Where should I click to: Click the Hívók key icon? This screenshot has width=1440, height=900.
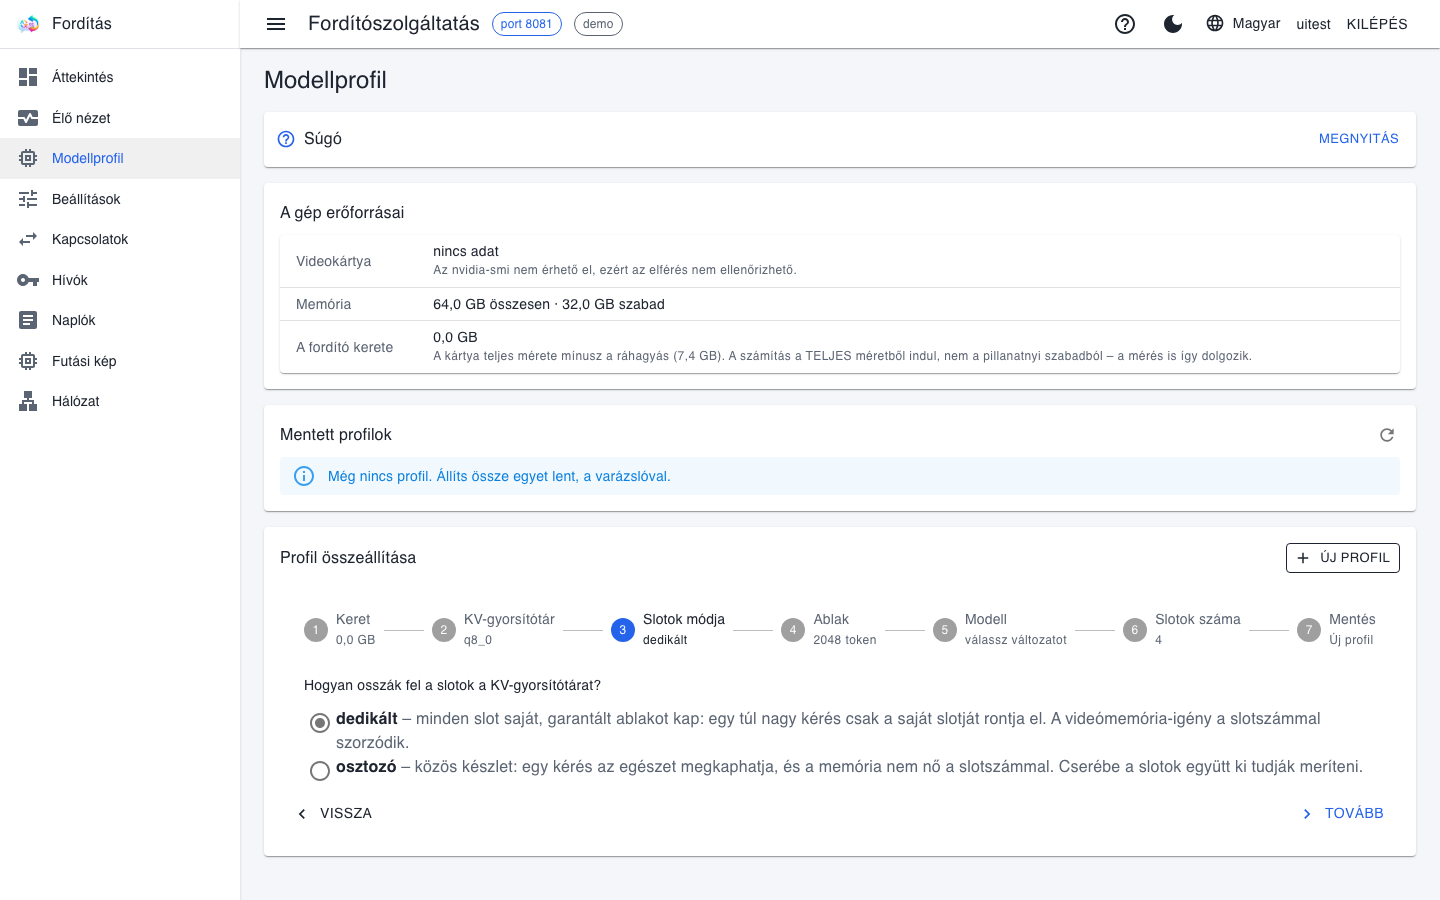[x=28, y=280]
